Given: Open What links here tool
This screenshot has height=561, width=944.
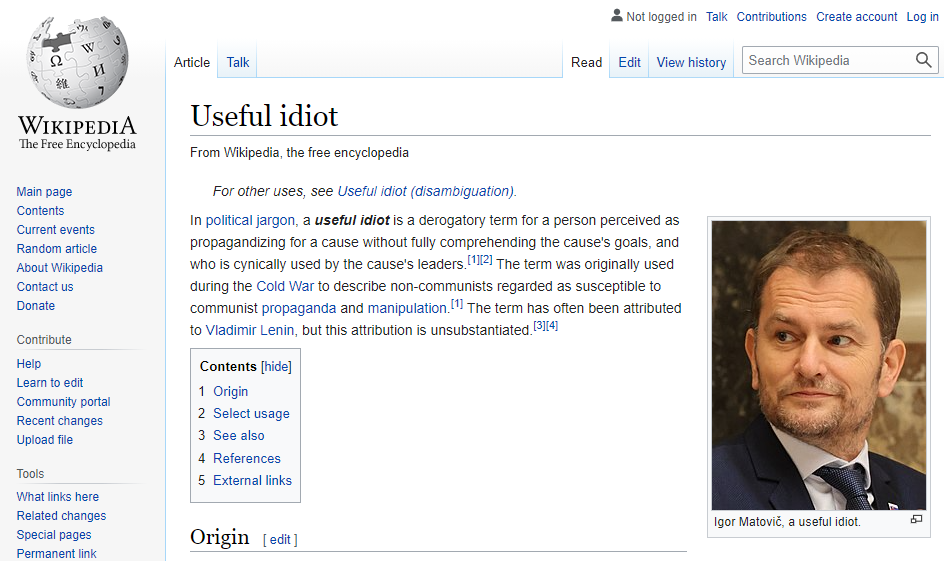Looking at the screenshot, I should 58,497.
